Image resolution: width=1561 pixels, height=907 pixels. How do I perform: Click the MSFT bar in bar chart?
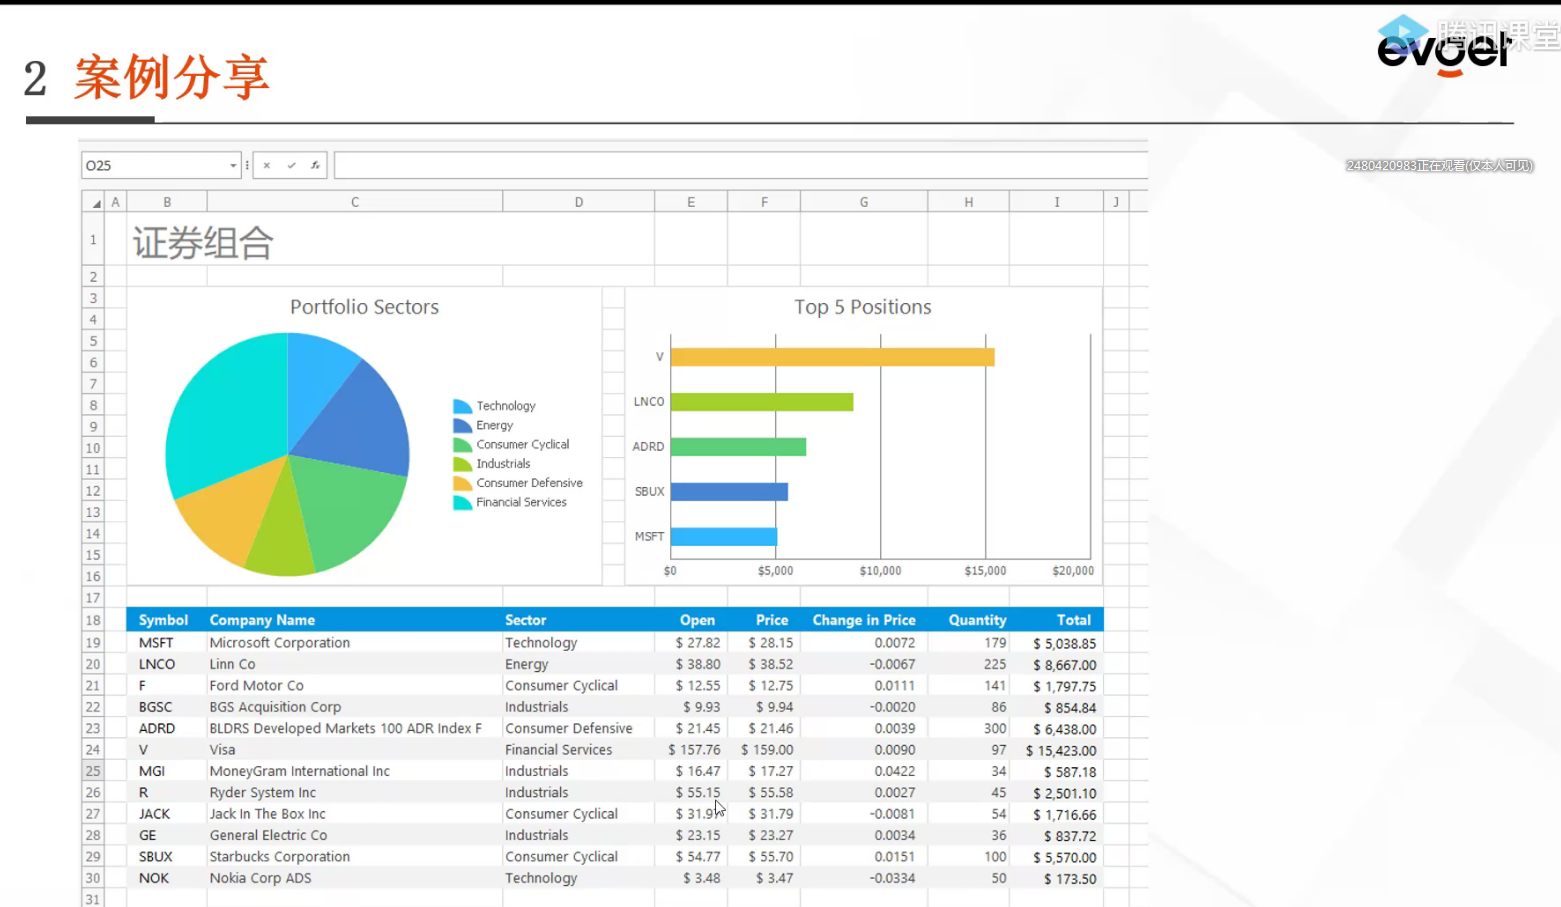(x=724, y=537)
